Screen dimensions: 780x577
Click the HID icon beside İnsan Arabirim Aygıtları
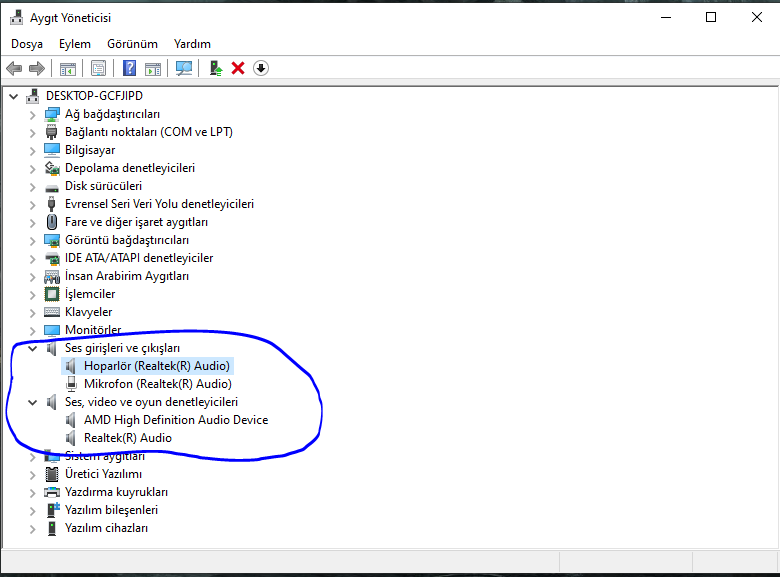[52, 276]
